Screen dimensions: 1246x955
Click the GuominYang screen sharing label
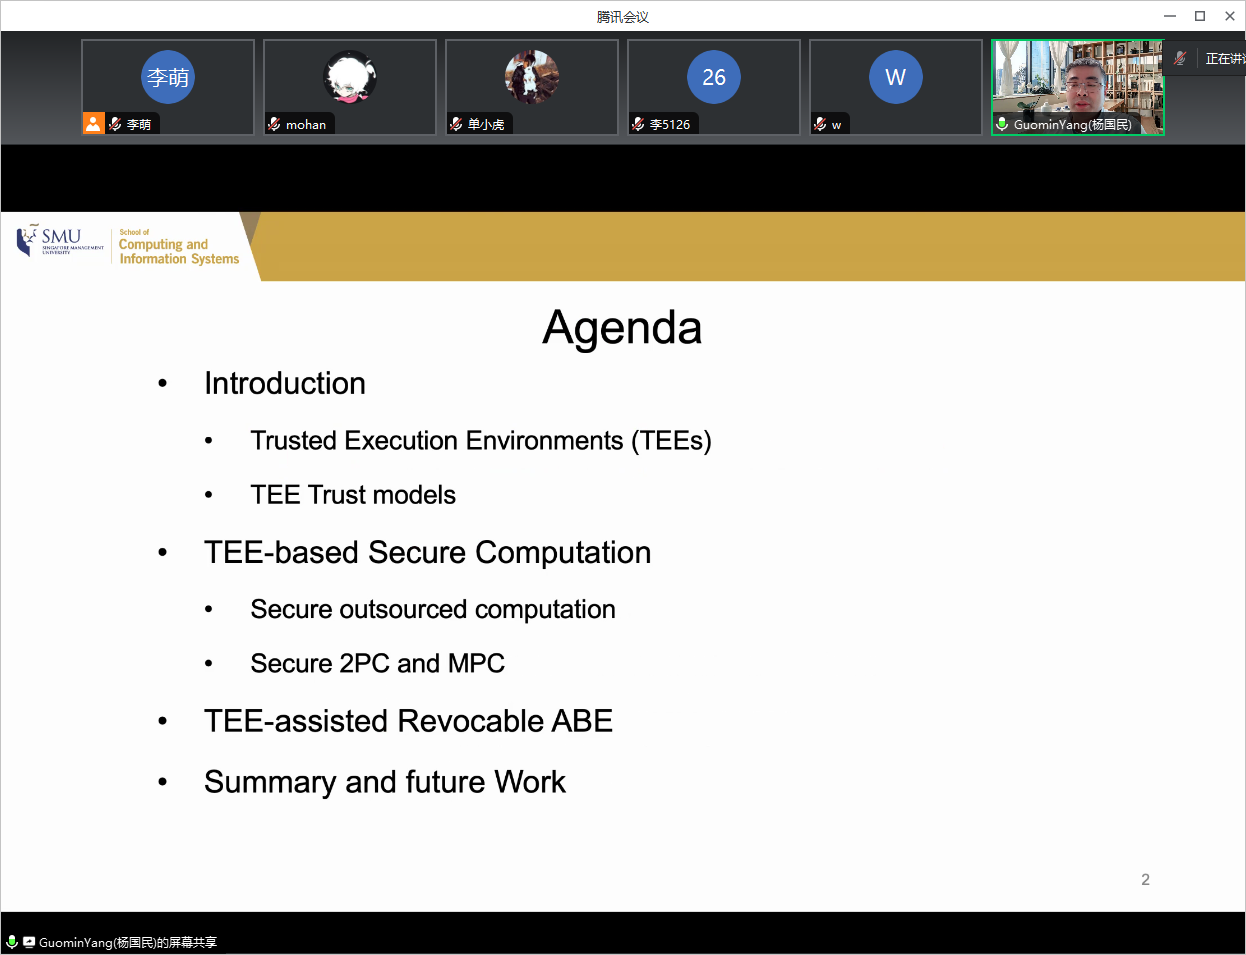click(128, 942)
